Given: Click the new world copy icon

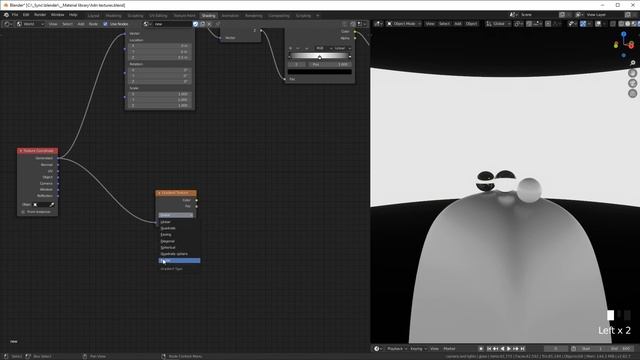Looking at the screenshot, I should (202, 24).
